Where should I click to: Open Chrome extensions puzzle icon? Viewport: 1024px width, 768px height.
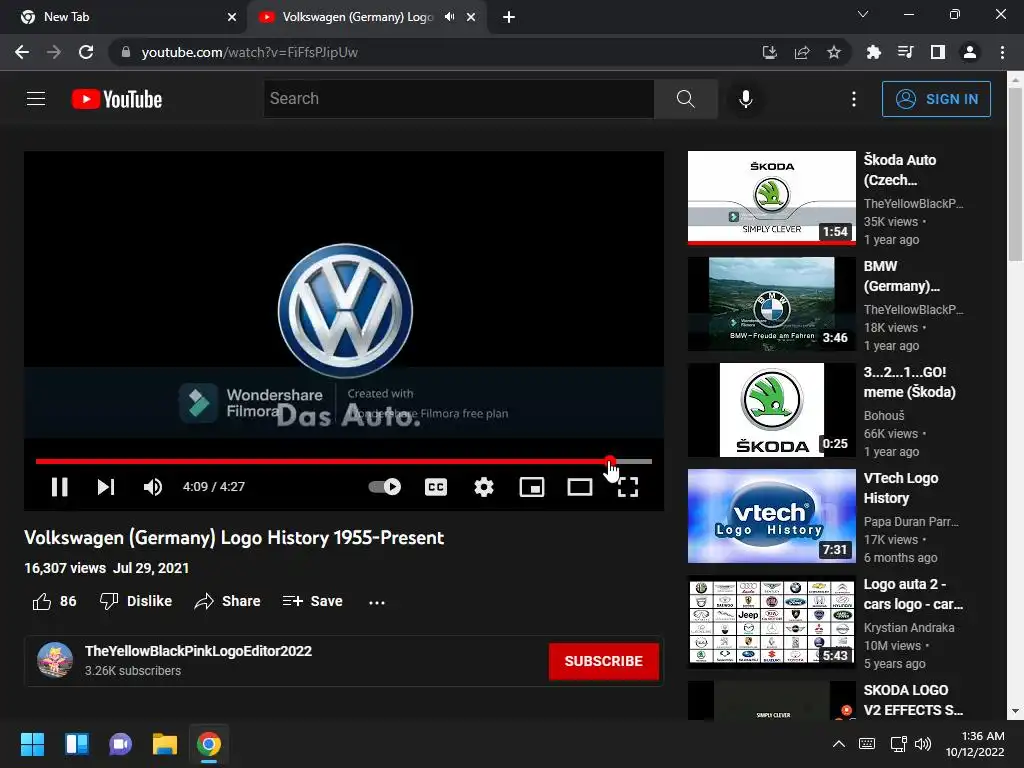pos(873,52)
